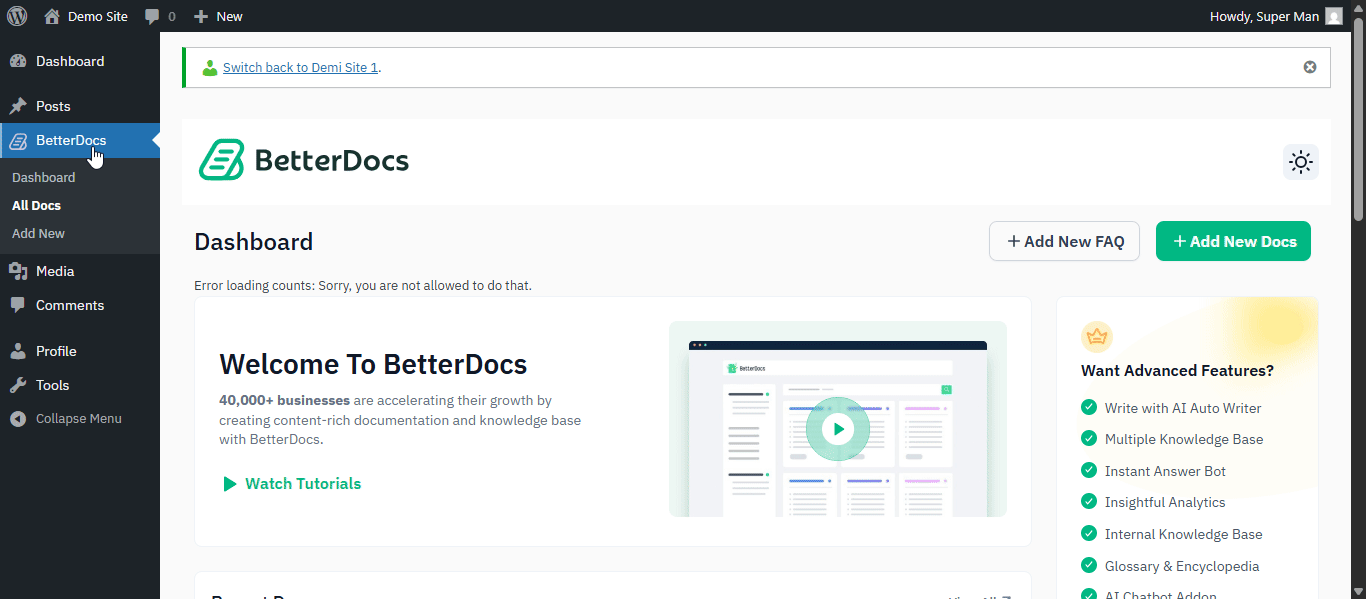Click Multiple Knowledge Base text
This screenshot has width=1366, height=599.
(1184, 439)
